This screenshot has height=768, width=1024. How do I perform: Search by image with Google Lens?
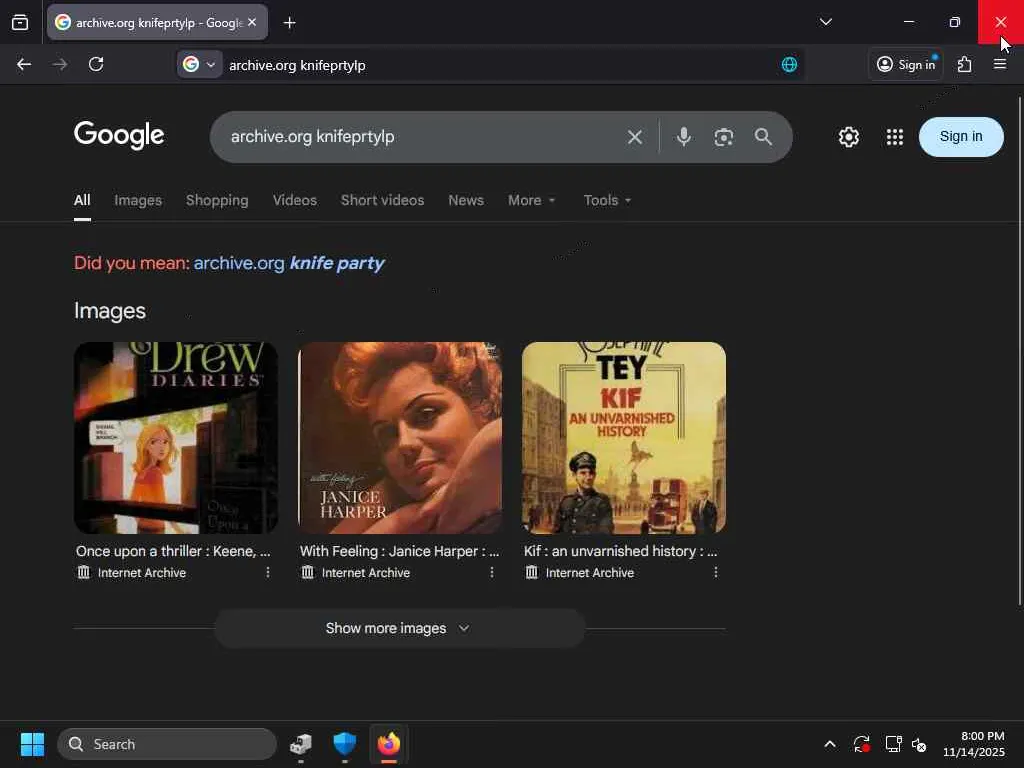tap(724, 137)
